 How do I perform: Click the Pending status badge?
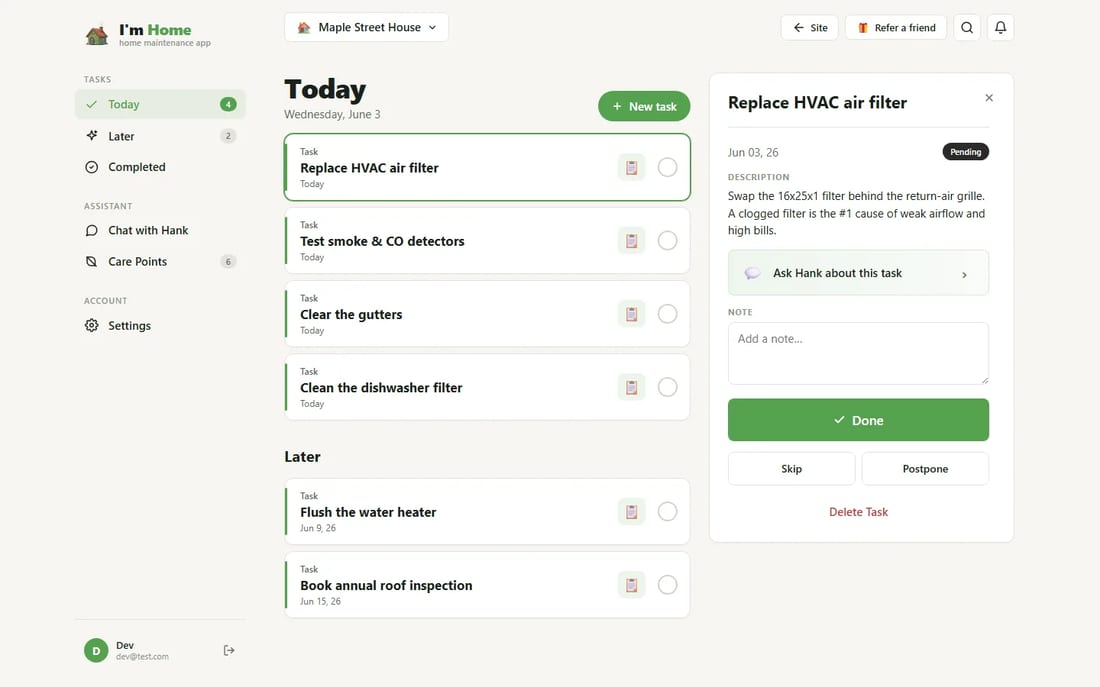(x=965, y=152)
